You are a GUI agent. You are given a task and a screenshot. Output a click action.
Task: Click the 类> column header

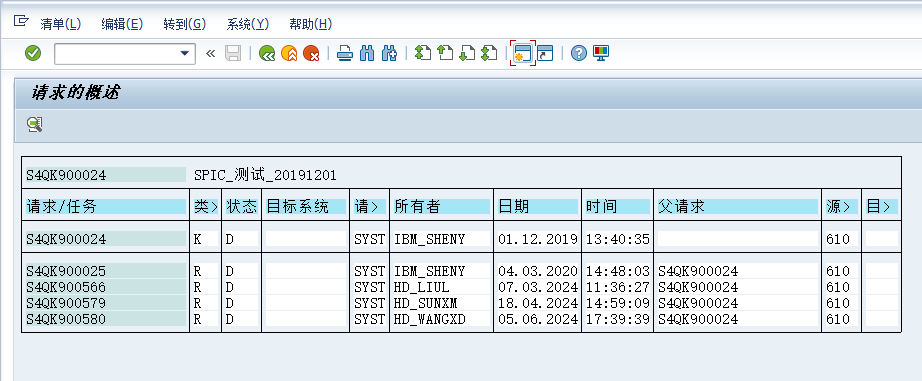pyautogui.click(x=206, y=206)
